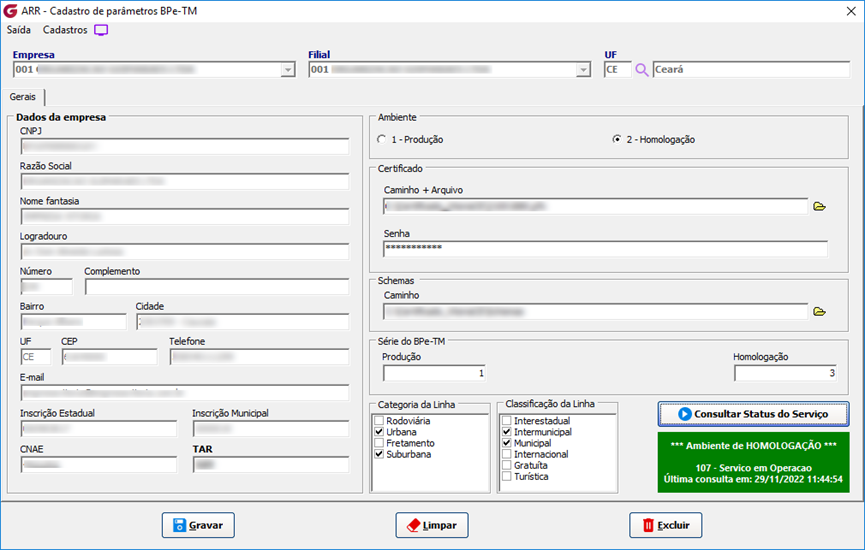Image resolution: width=865 pixels, height=550 pixels.
Task: Expand the Filial dropdown
Action: pos(583,70)
